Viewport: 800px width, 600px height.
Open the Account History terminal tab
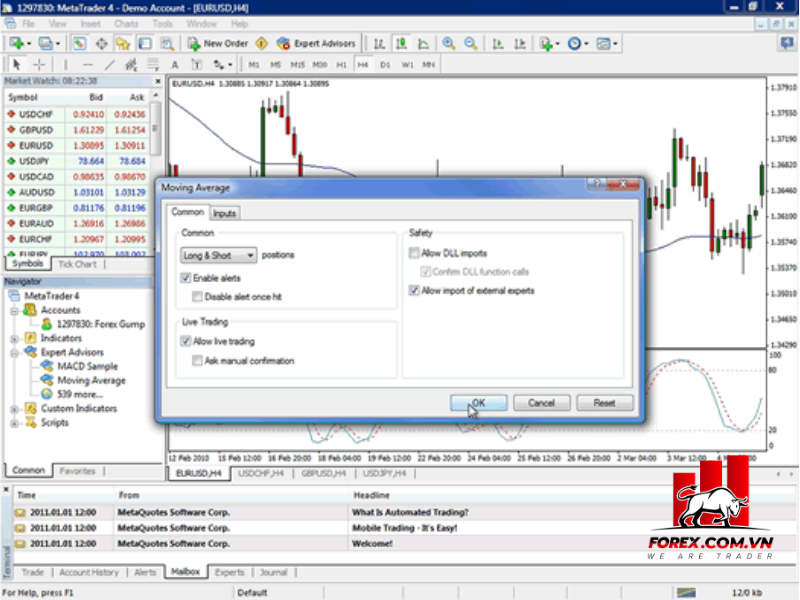pyautogui.click(x=89, y=572)
